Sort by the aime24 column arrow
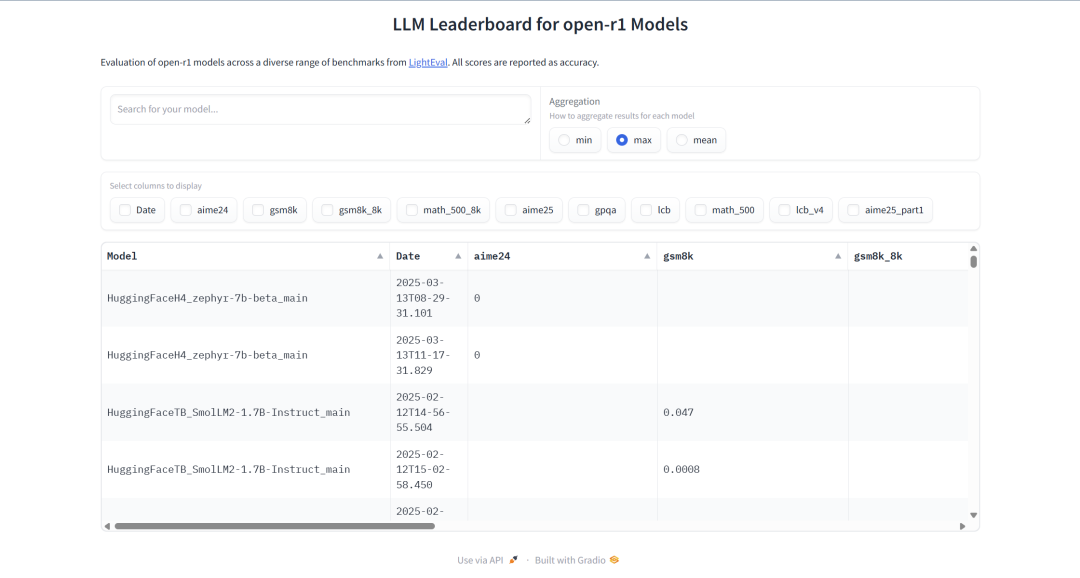 pos(647,256)
